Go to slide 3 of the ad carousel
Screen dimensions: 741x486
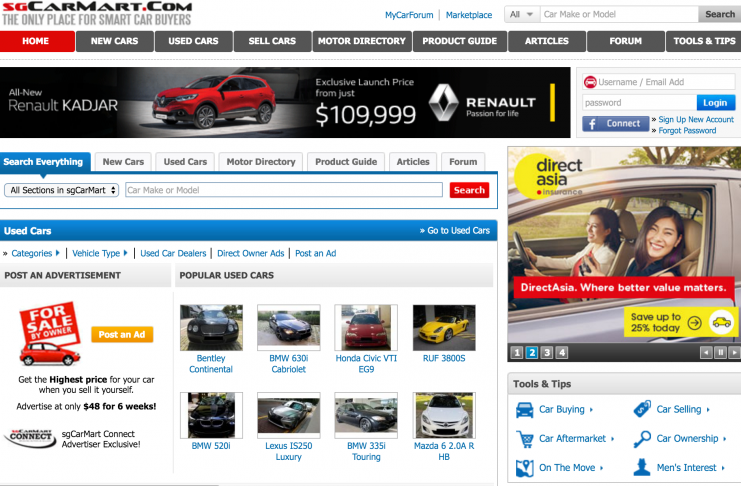coord(547,353)
